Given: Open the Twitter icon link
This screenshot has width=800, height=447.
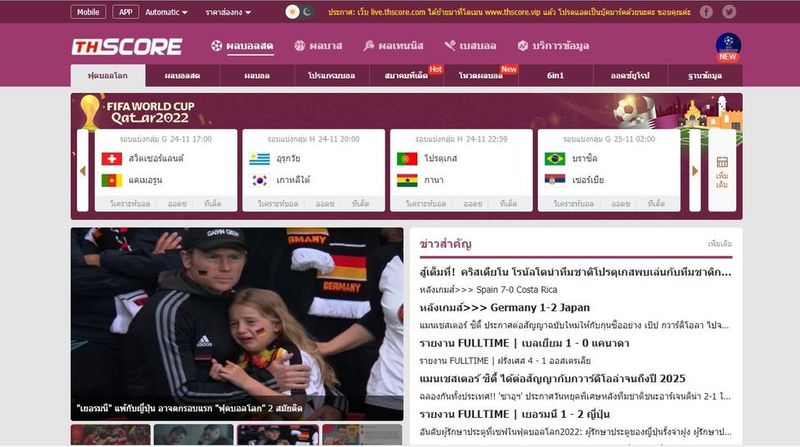Looking at the screenshot, I should pos(729,12).
